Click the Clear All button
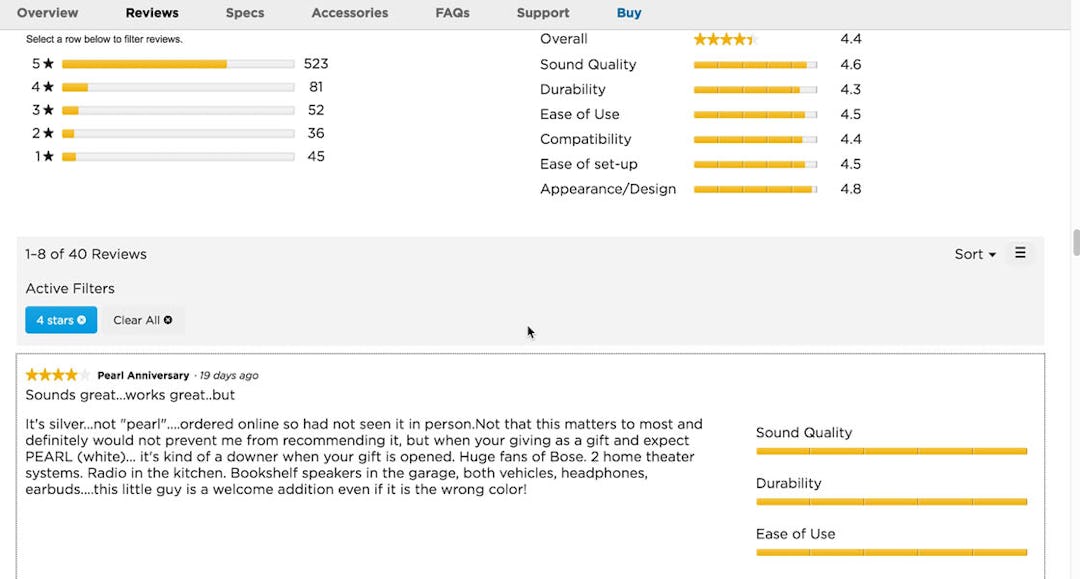The height and width of the screenshot is (579, 1080). (x=140, y=320)
